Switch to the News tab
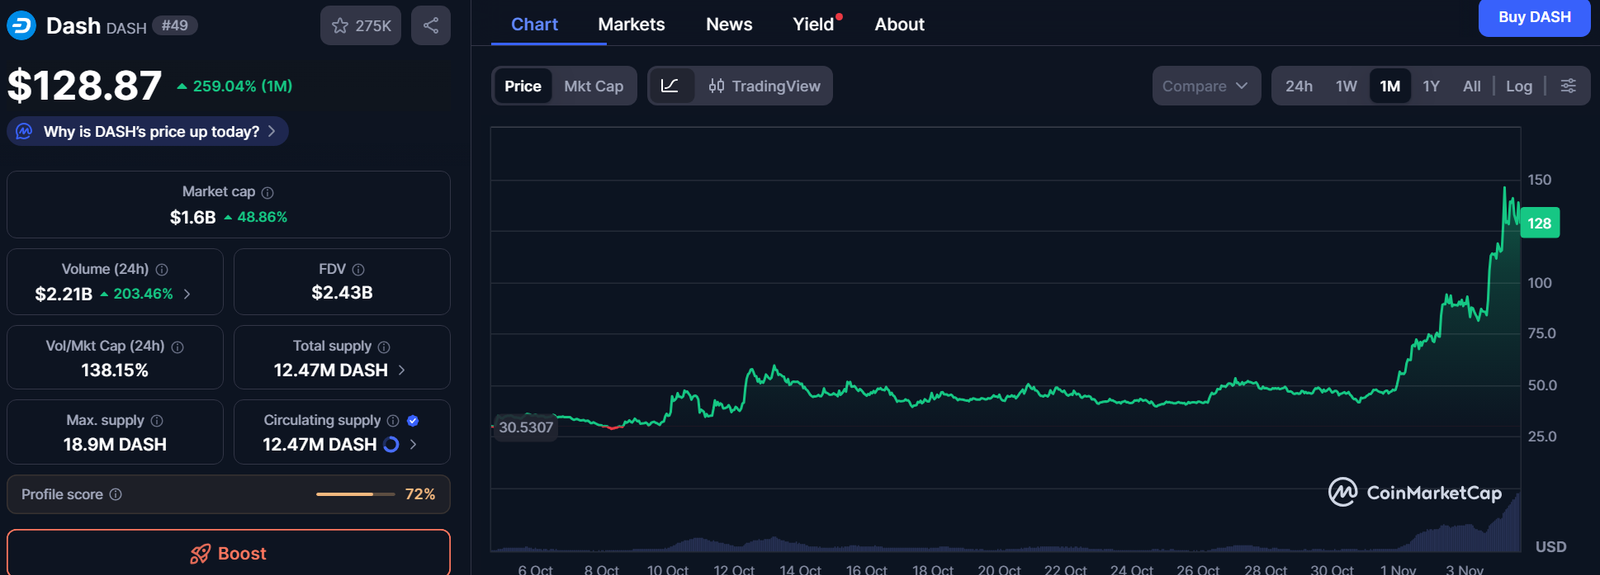The image size is (1600, 575). click(x=729, y=24)
